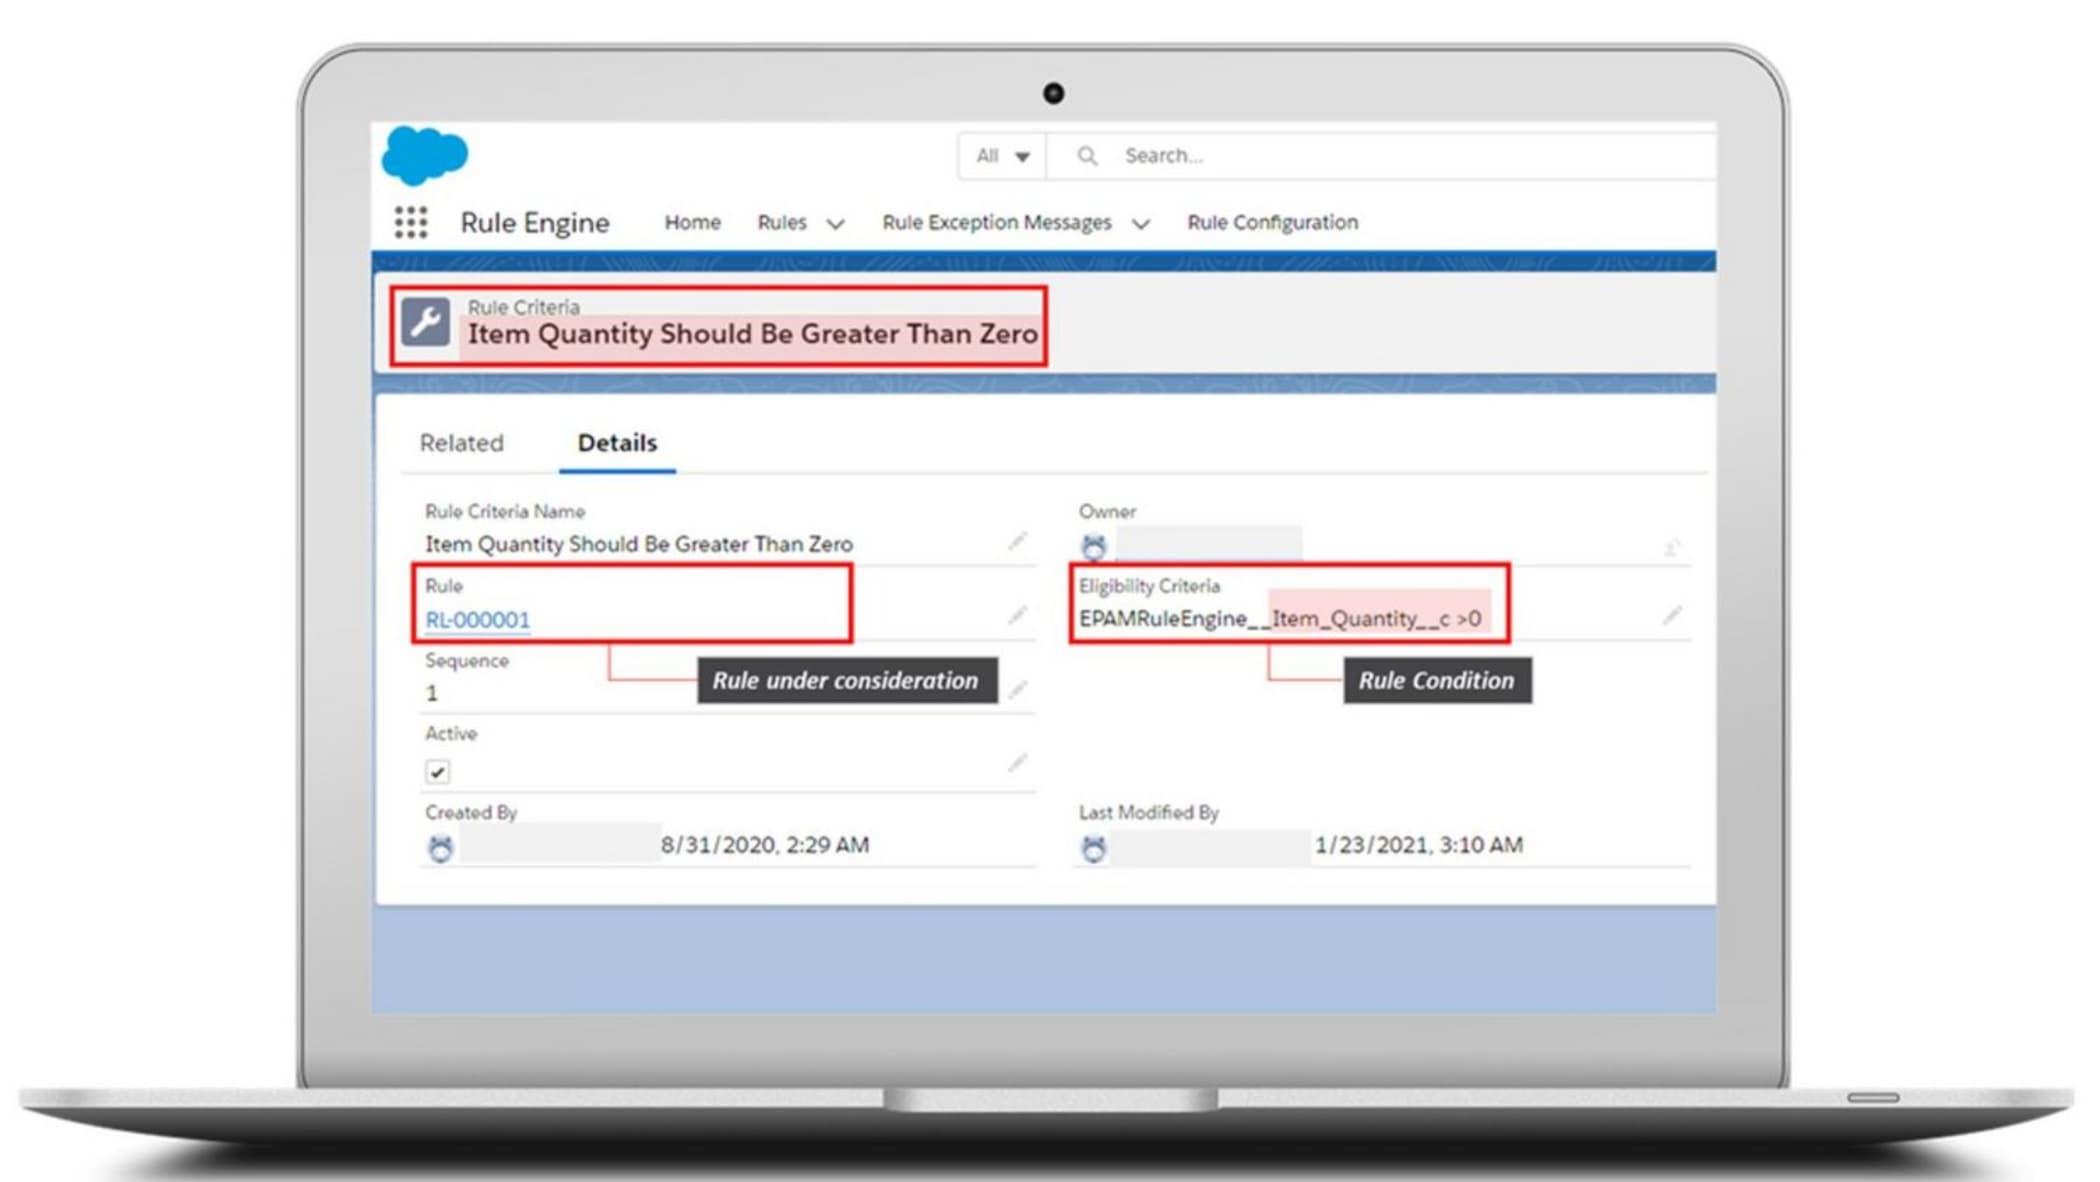Click the Rule Criteria wrench icon

tap(428, 323)
